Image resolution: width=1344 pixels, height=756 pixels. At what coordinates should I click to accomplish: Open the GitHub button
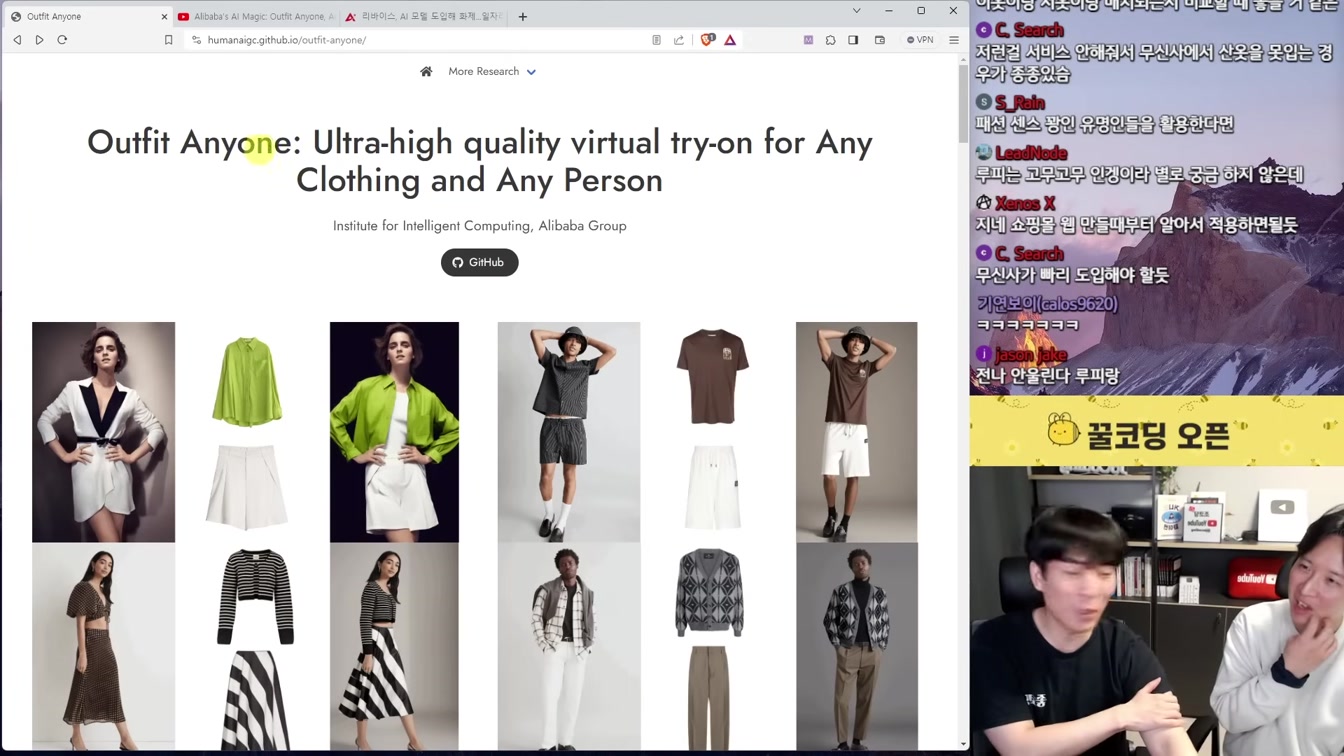pos(480,262)
